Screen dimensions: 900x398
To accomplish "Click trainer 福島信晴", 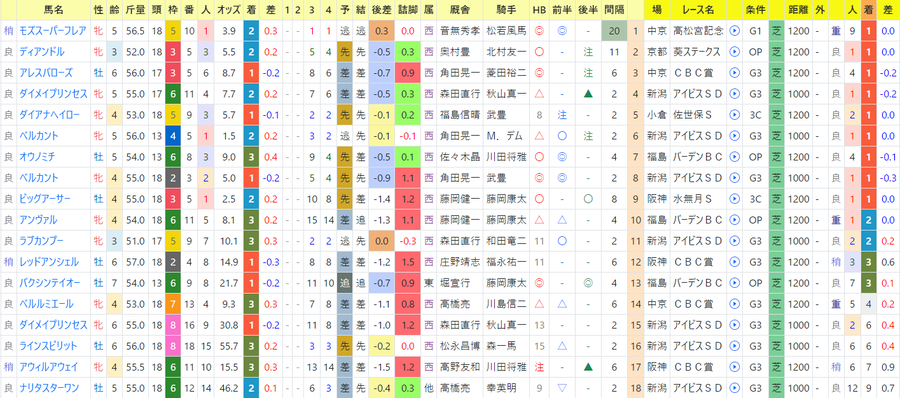I will click(x=459, y=115).
